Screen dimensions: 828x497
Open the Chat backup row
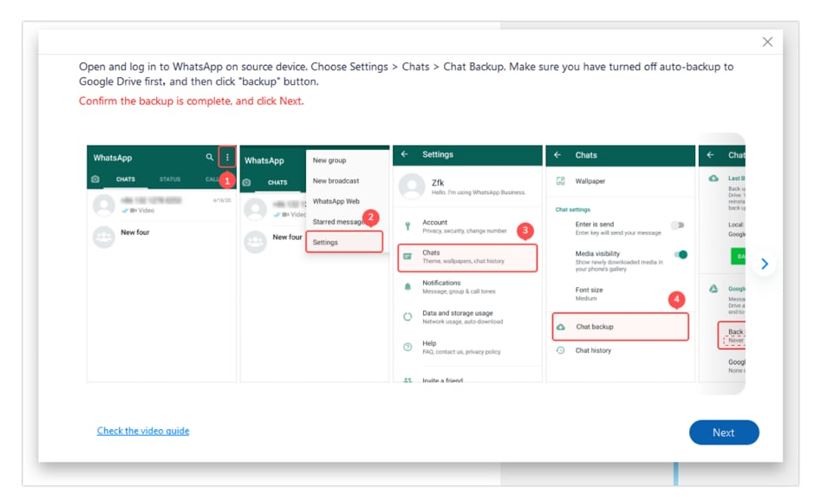click(x=620, y=326)
